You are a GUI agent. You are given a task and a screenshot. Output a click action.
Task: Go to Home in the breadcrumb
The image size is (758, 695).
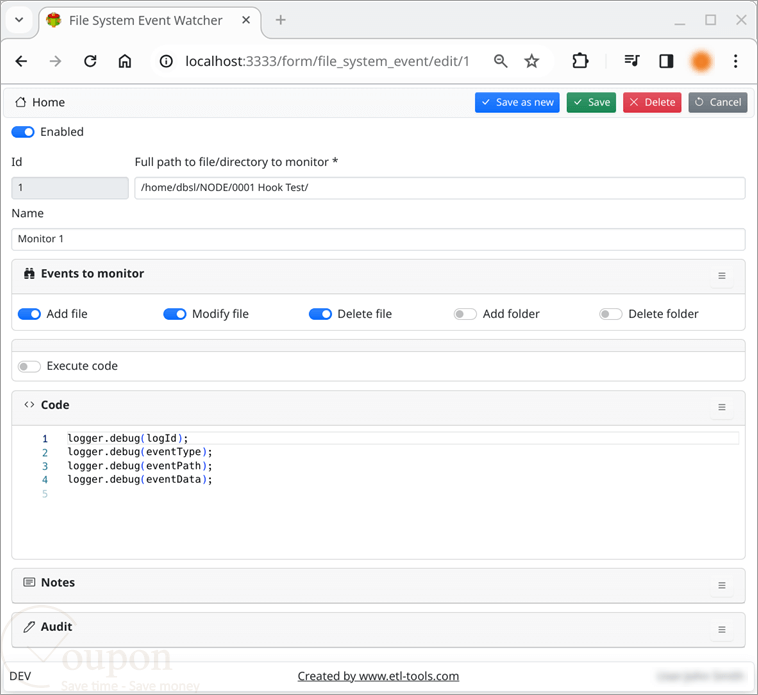click(40, 102)
